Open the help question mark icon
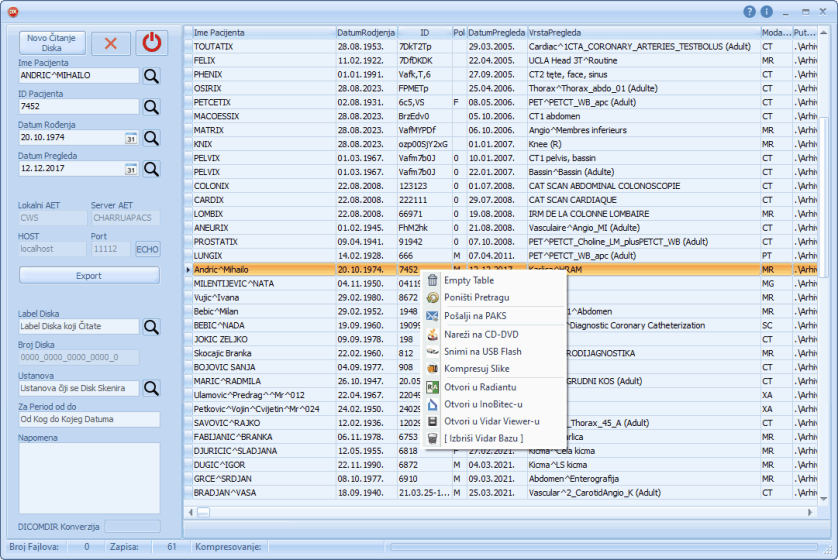 click(750, 12)
